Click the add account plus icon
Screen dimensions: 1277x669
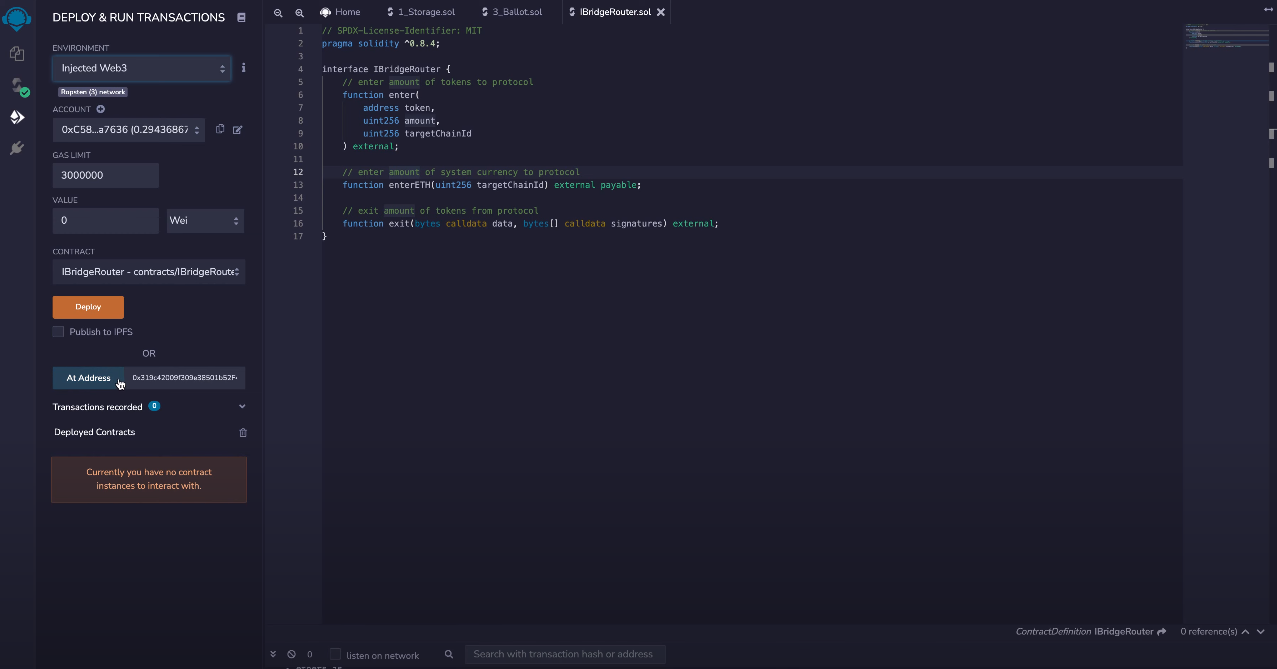[101, 109]
